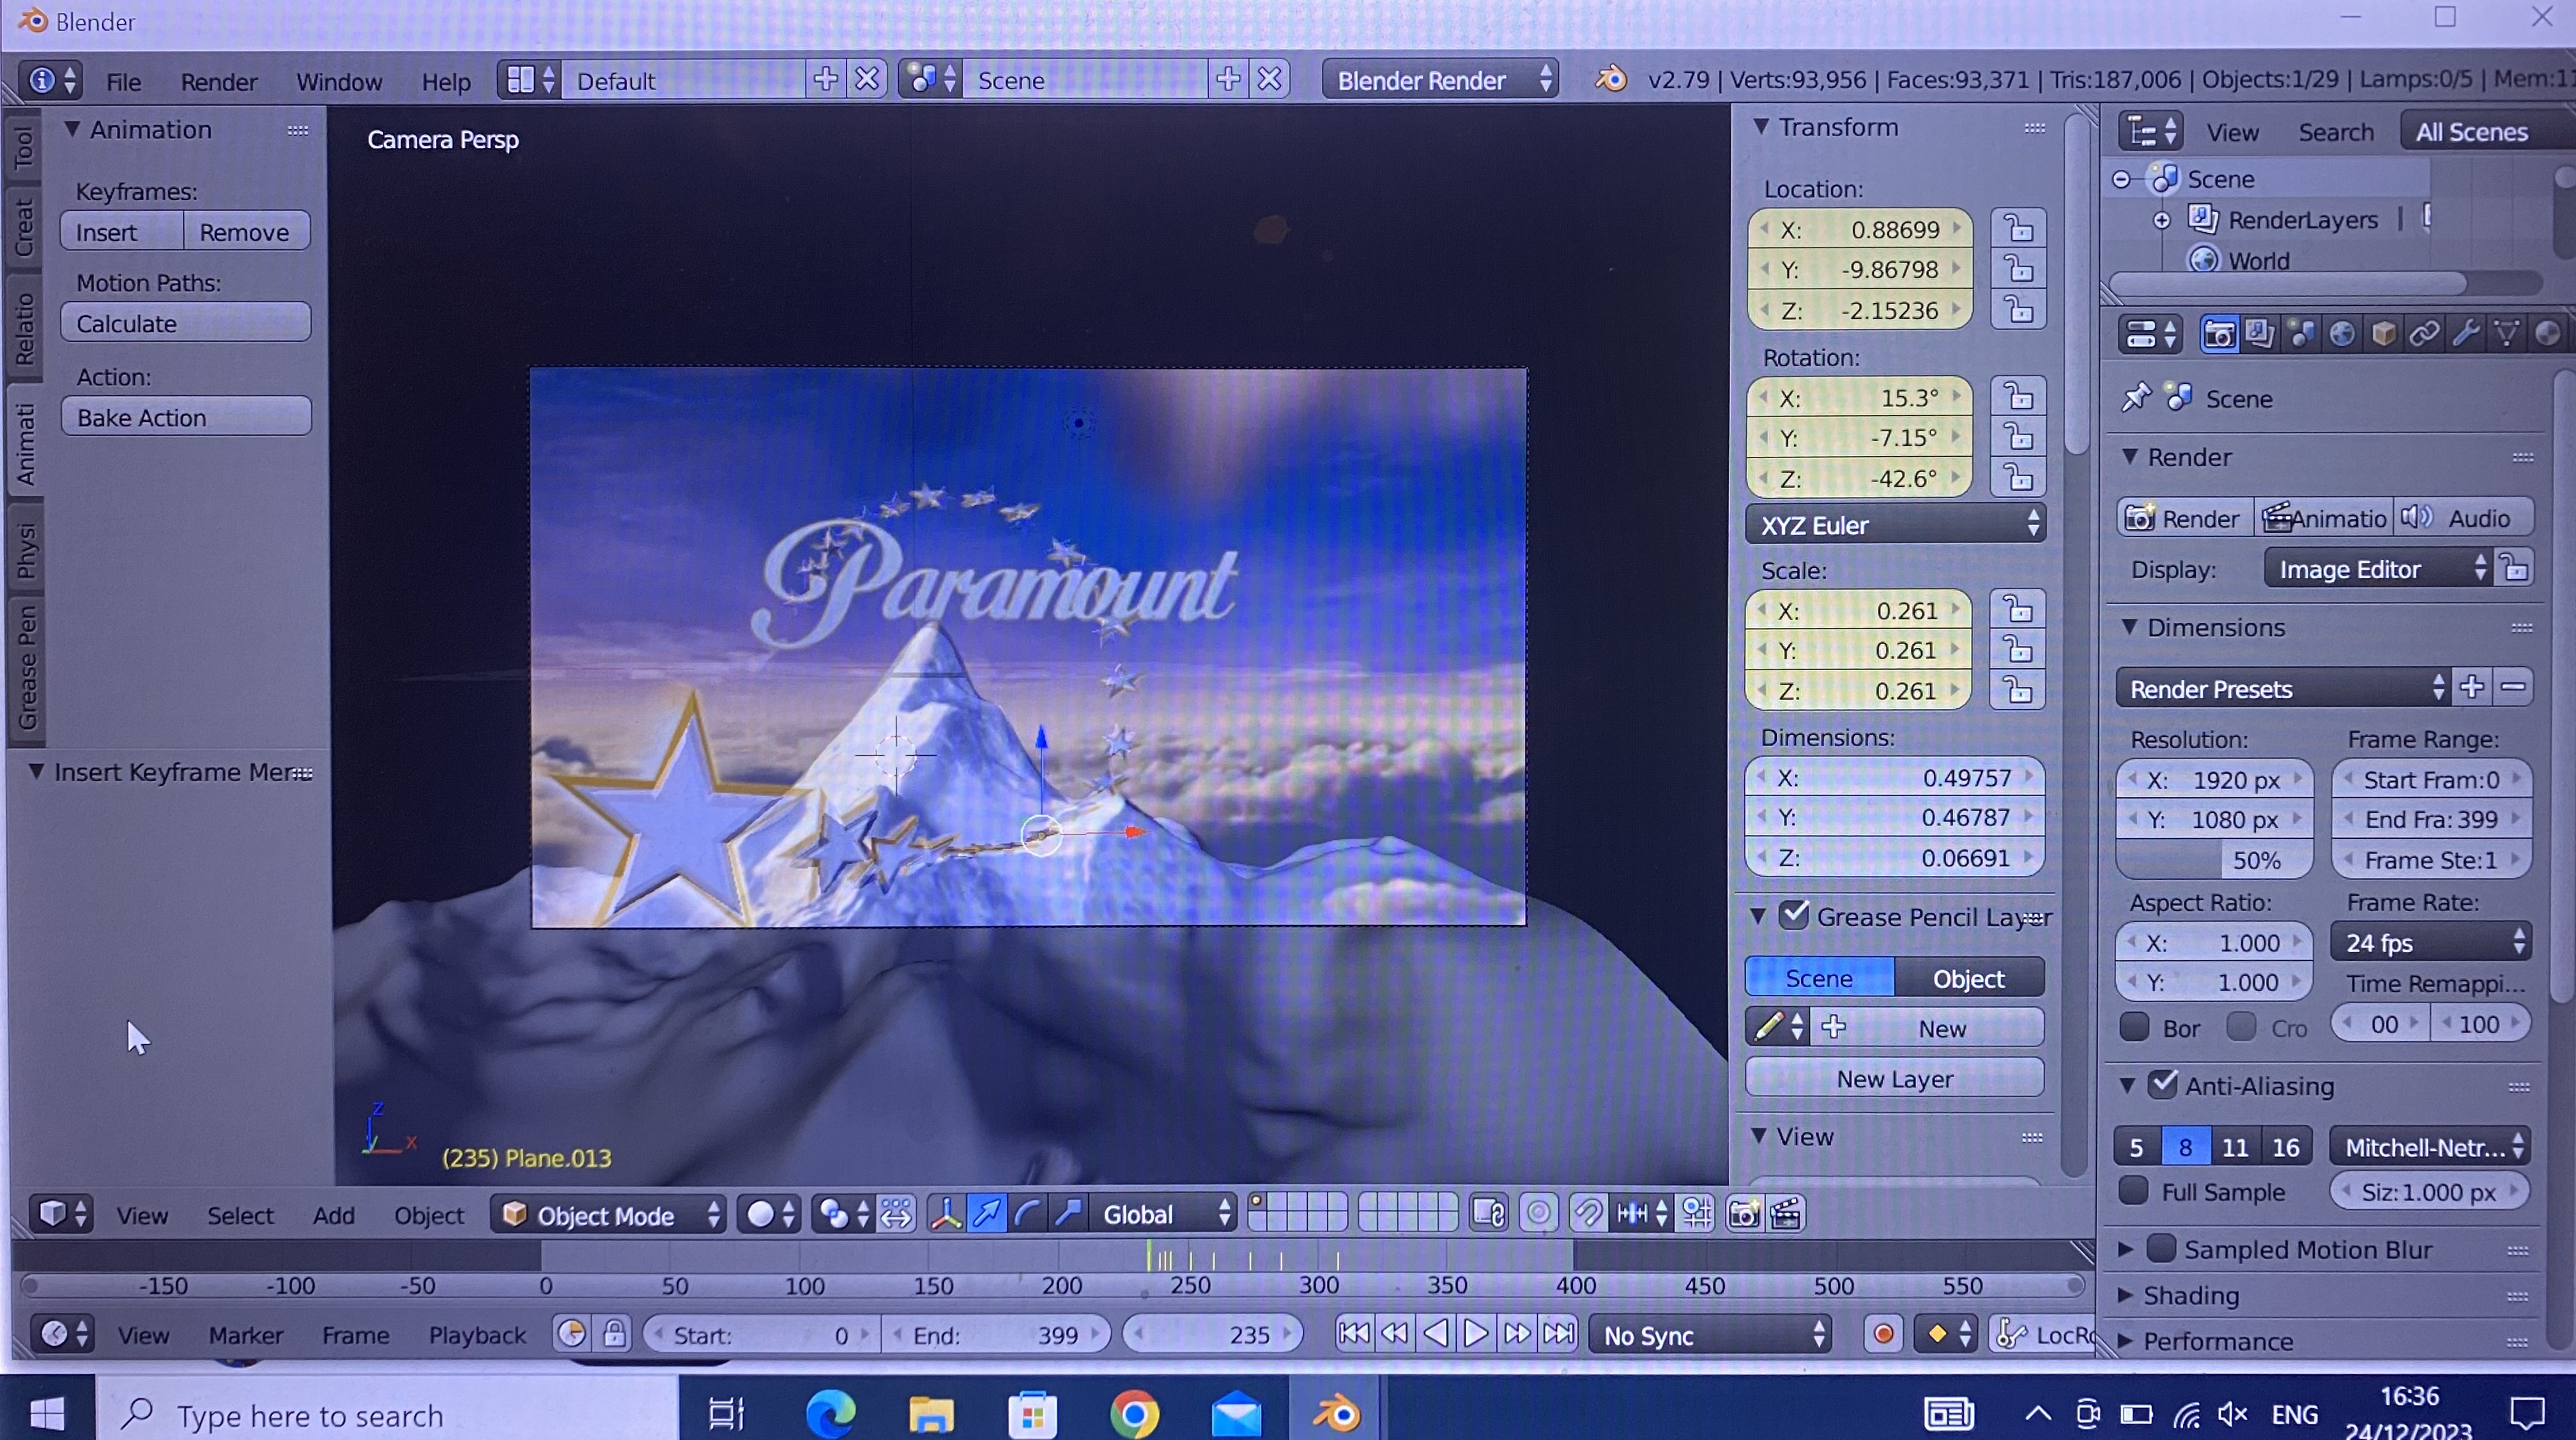
Task: Pin the Scene properties context icon
Action: coord(2135,398)
